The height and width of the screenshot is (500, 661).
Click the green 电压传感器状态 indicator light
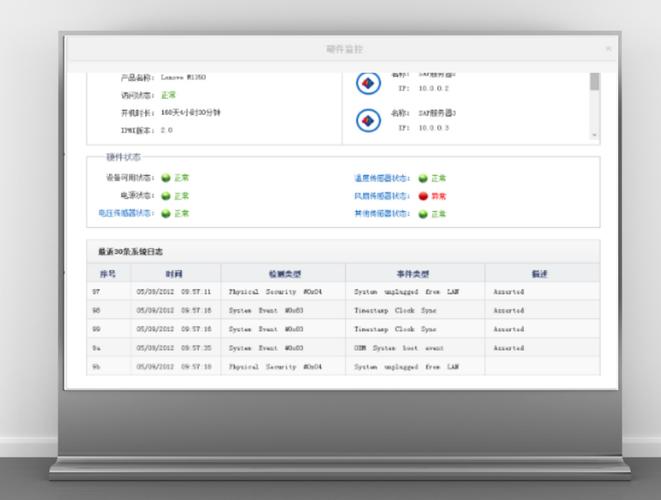(x=166, y=213)
